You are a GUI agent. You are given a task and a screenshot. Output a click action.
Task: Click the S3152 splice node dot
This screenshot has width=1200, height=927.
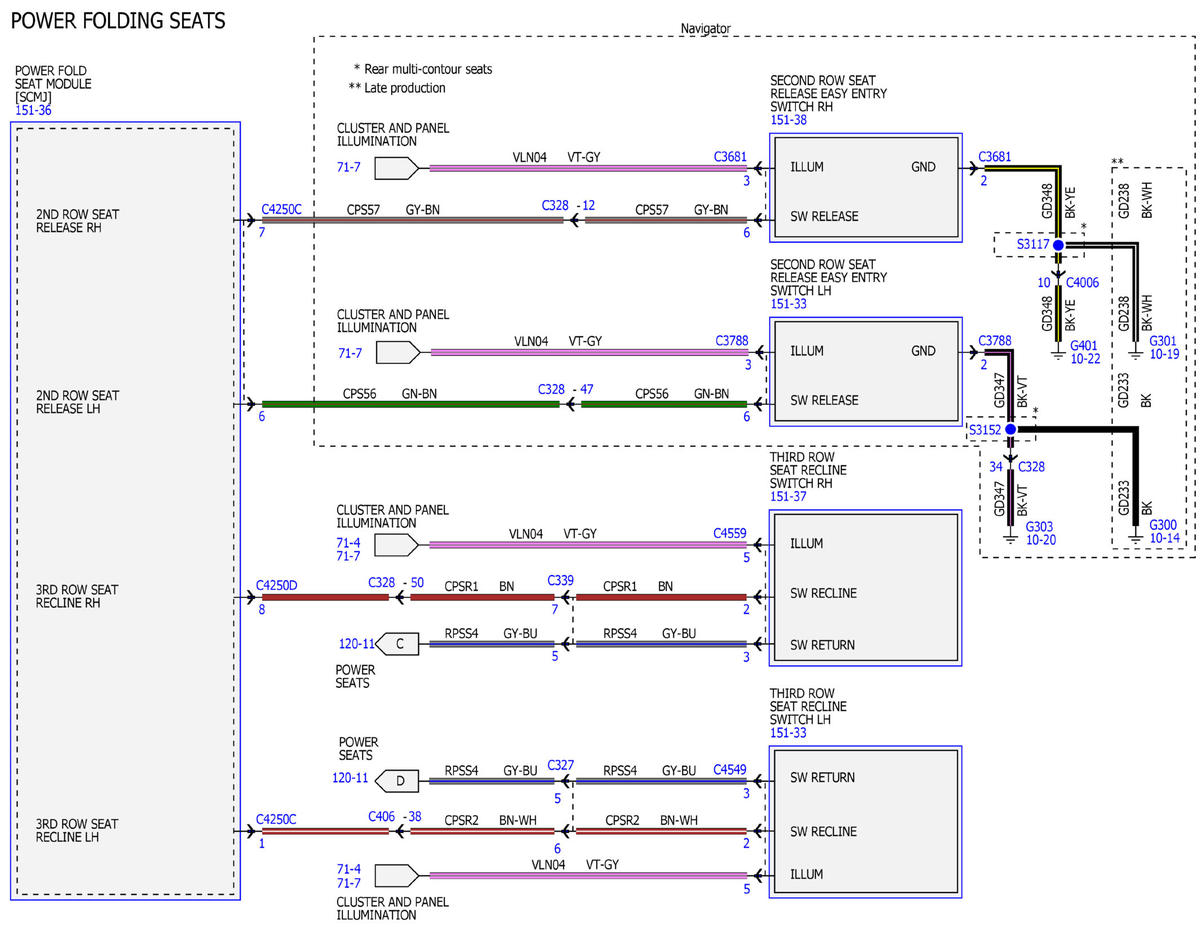tap(1010, 429)
